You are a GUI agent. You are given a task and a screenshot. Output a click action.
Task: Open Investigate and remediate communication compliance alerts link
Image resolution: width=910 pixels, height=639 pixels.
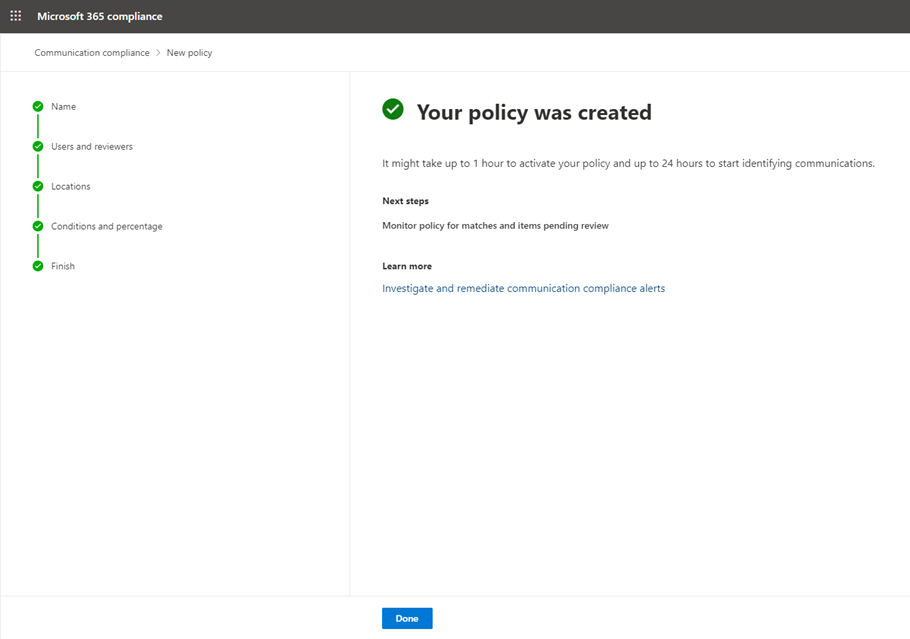point(523,288)
